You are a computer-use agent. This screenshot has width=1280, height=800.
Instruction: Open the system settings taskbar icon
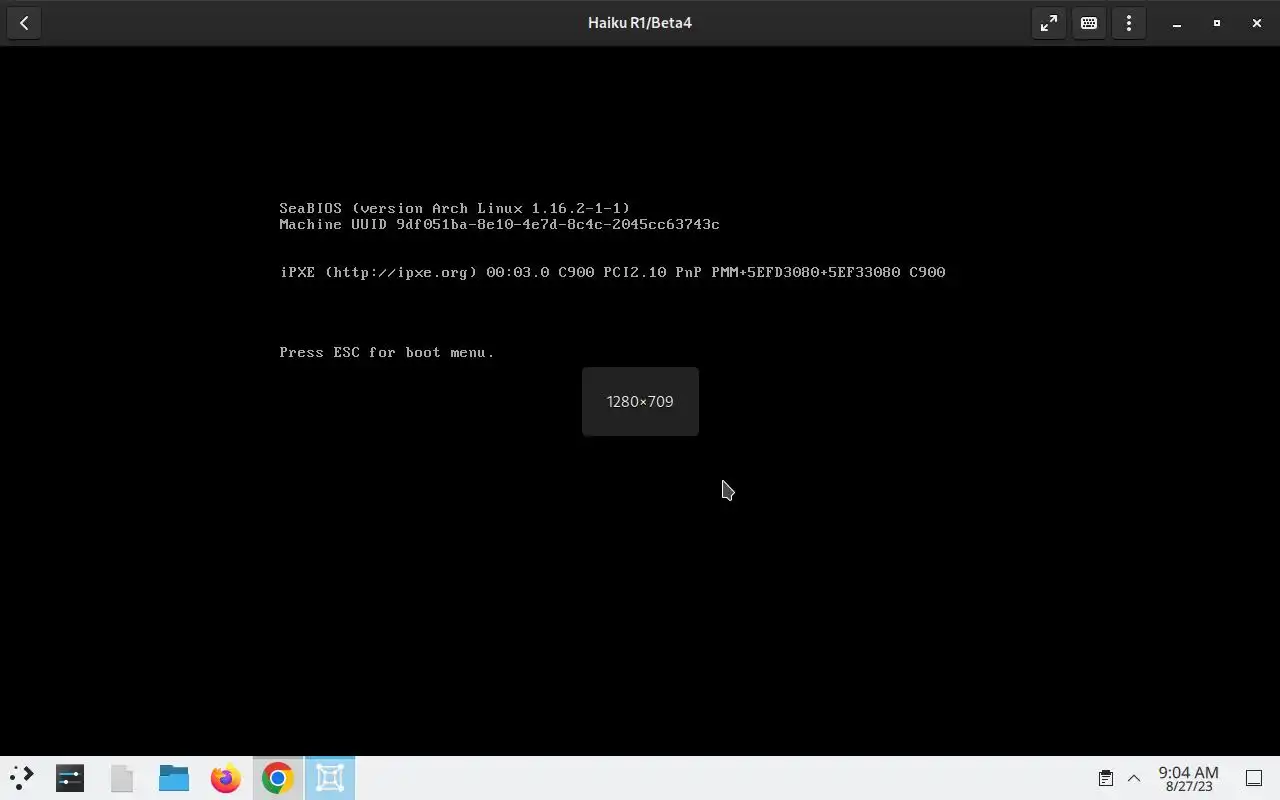point(70,778)
